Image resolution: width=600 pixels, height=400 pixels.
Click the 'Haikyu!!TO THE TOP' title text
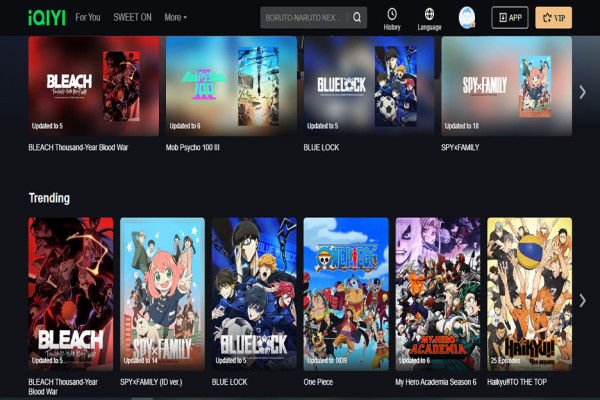517,382
